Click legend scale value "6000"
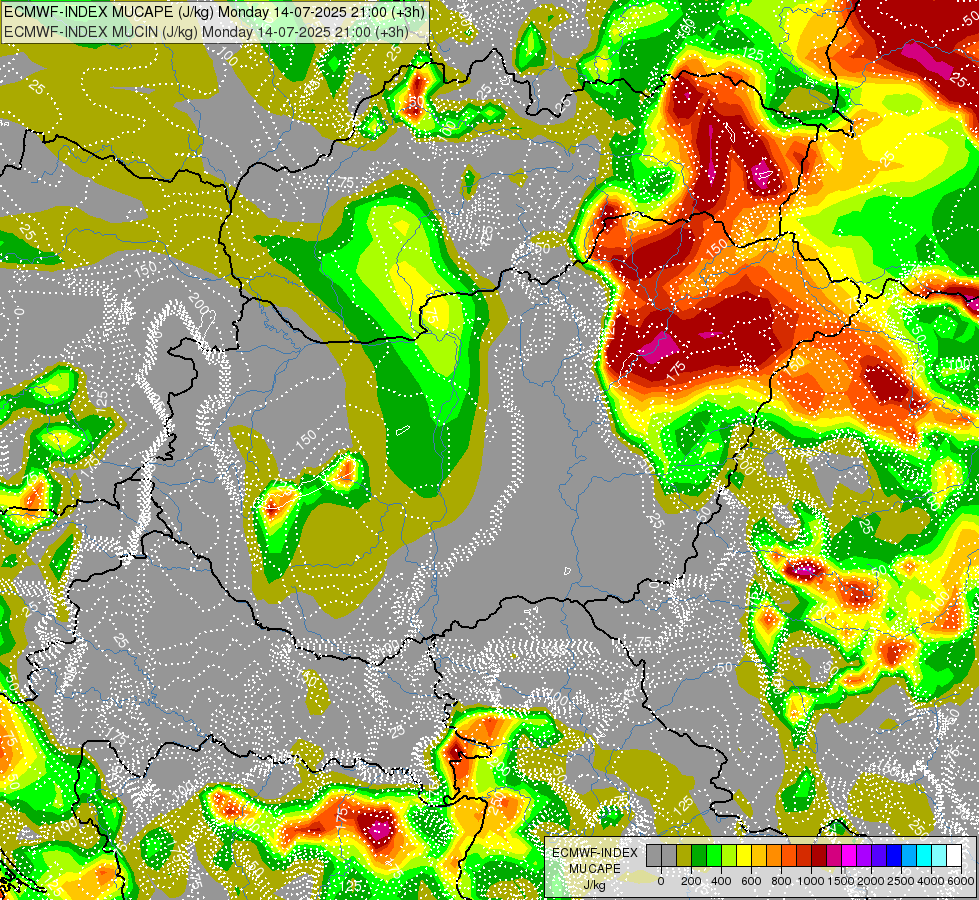This screenshot has width=979, height=900. pos(961,881)
